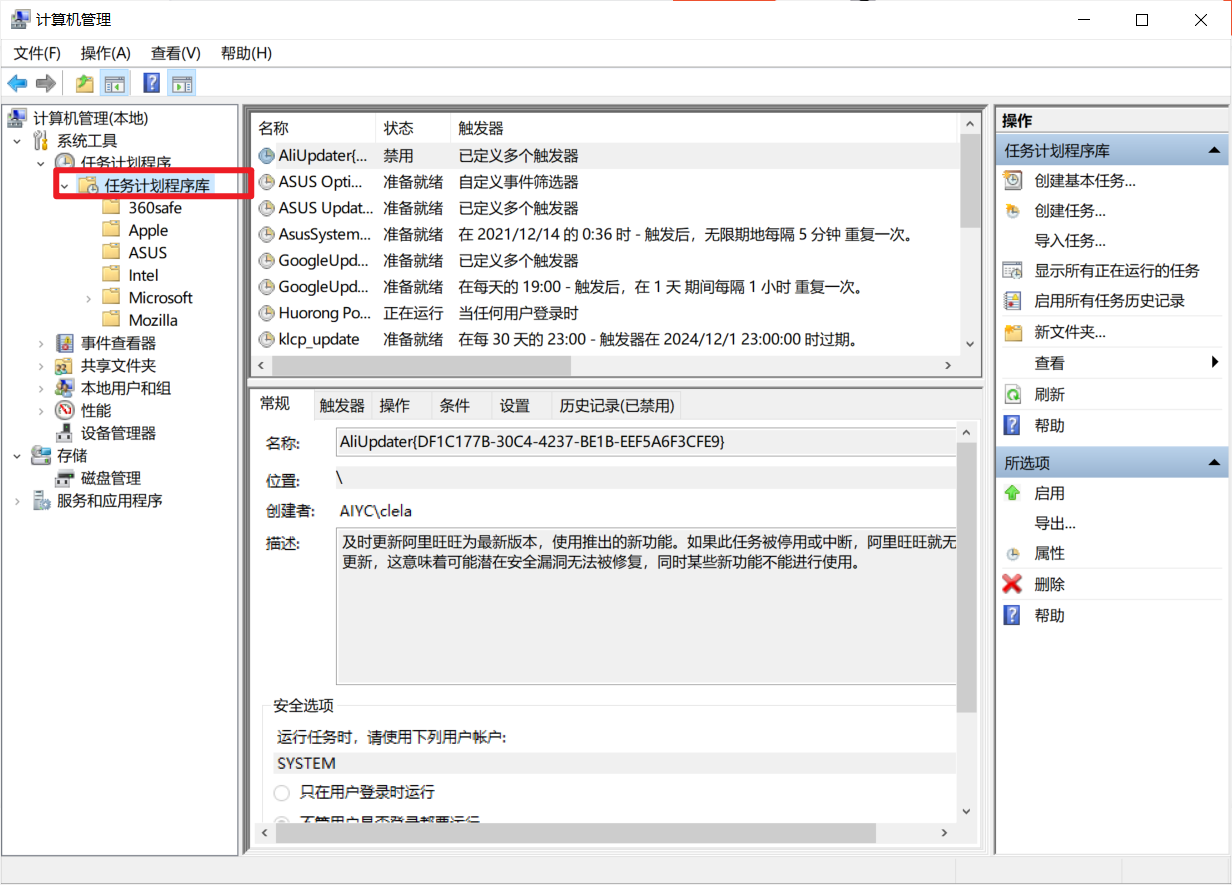Select the Huorong Po... task row

(x=605, y=313)
